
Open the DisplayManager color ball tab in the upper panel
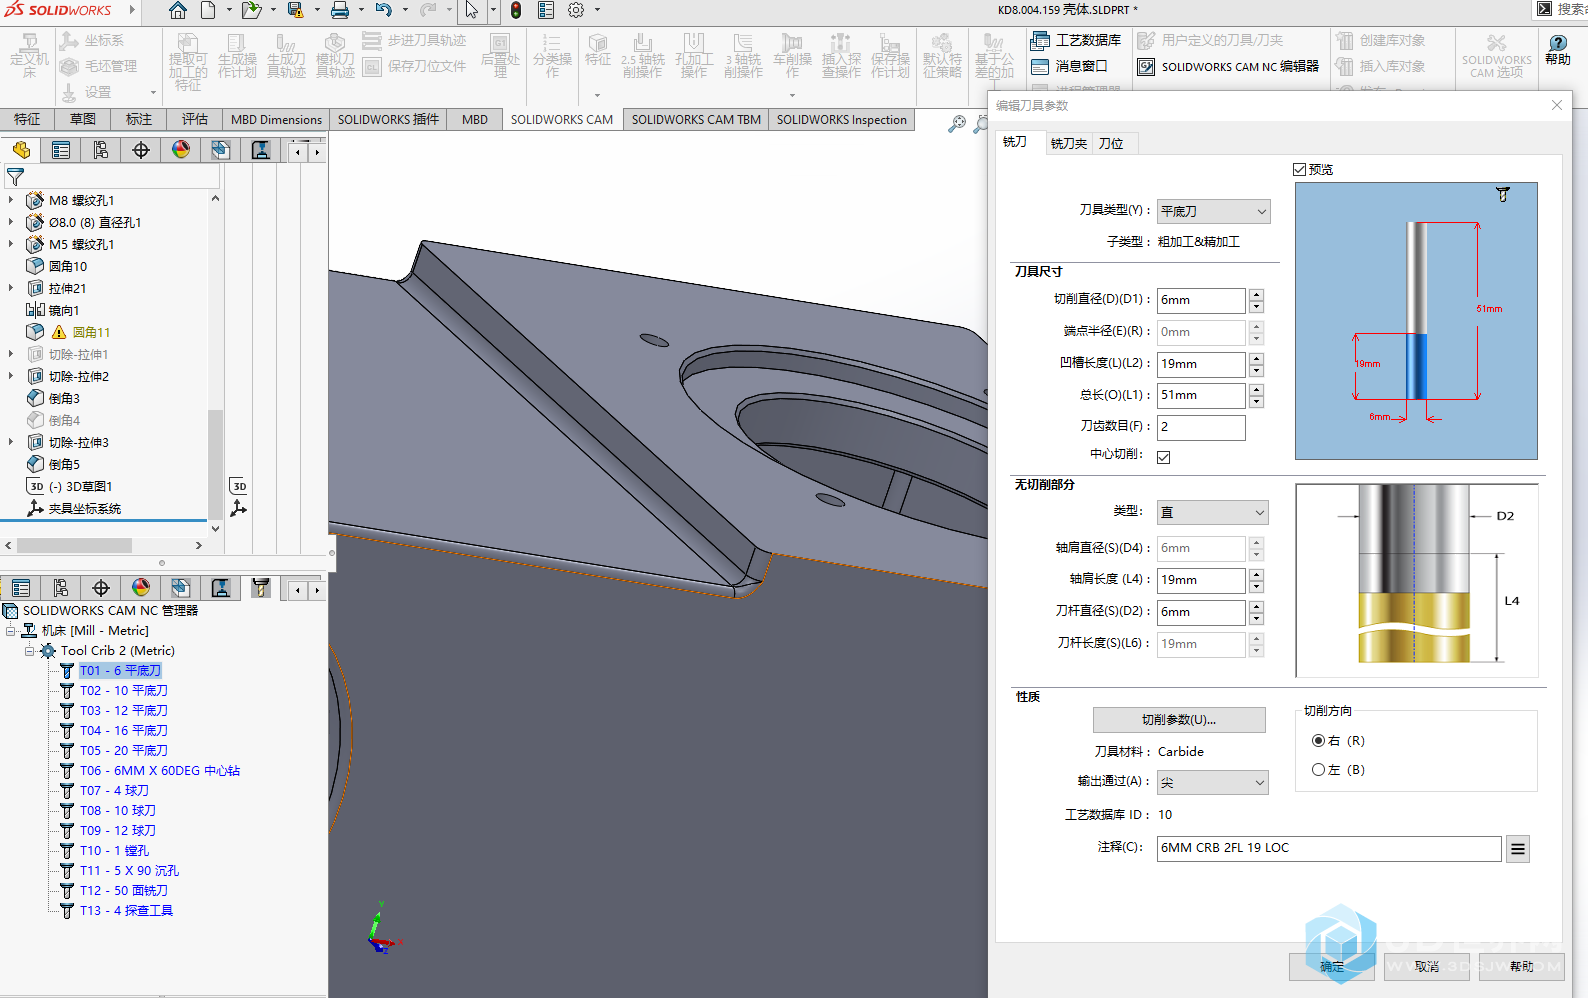(181, 150)
